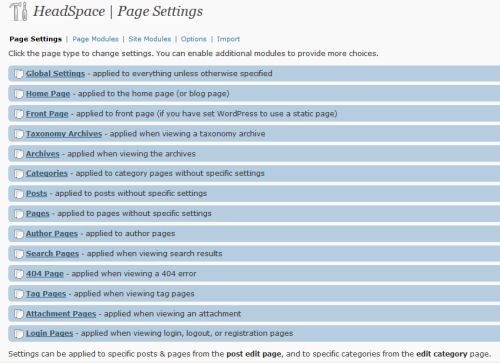Image resolution: width=500 pixels, height=363 pixels.
Task: Open the Pages settings link
Action: pyautogui.click(x=38, y=213)
